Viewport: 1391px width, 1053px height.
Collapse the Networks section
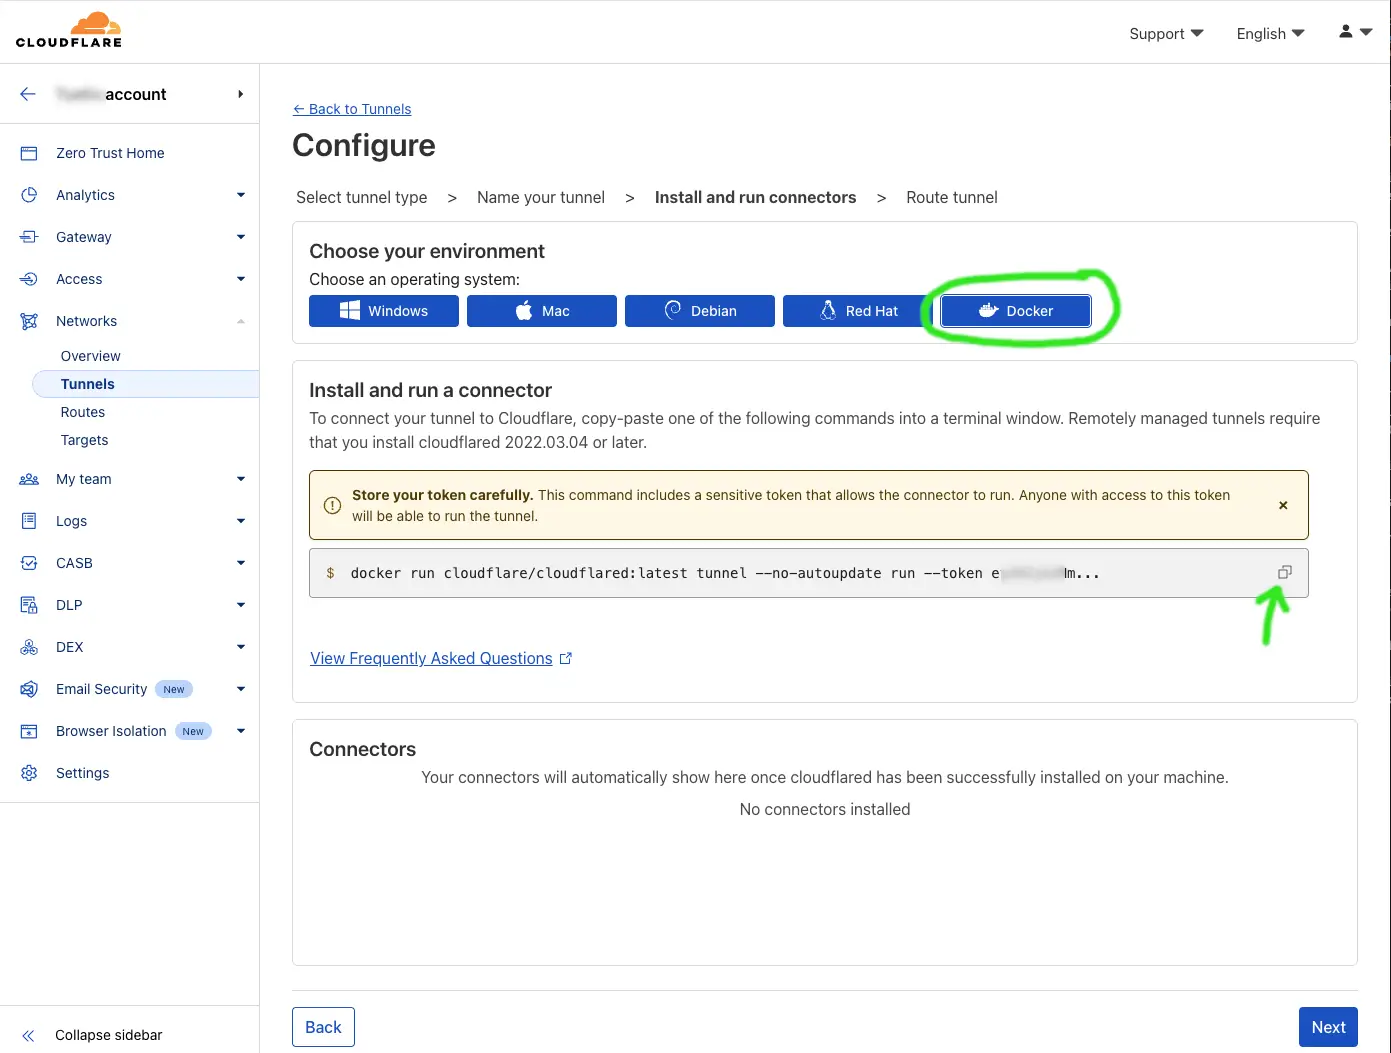pyautogui.click(x=240, y=321)
